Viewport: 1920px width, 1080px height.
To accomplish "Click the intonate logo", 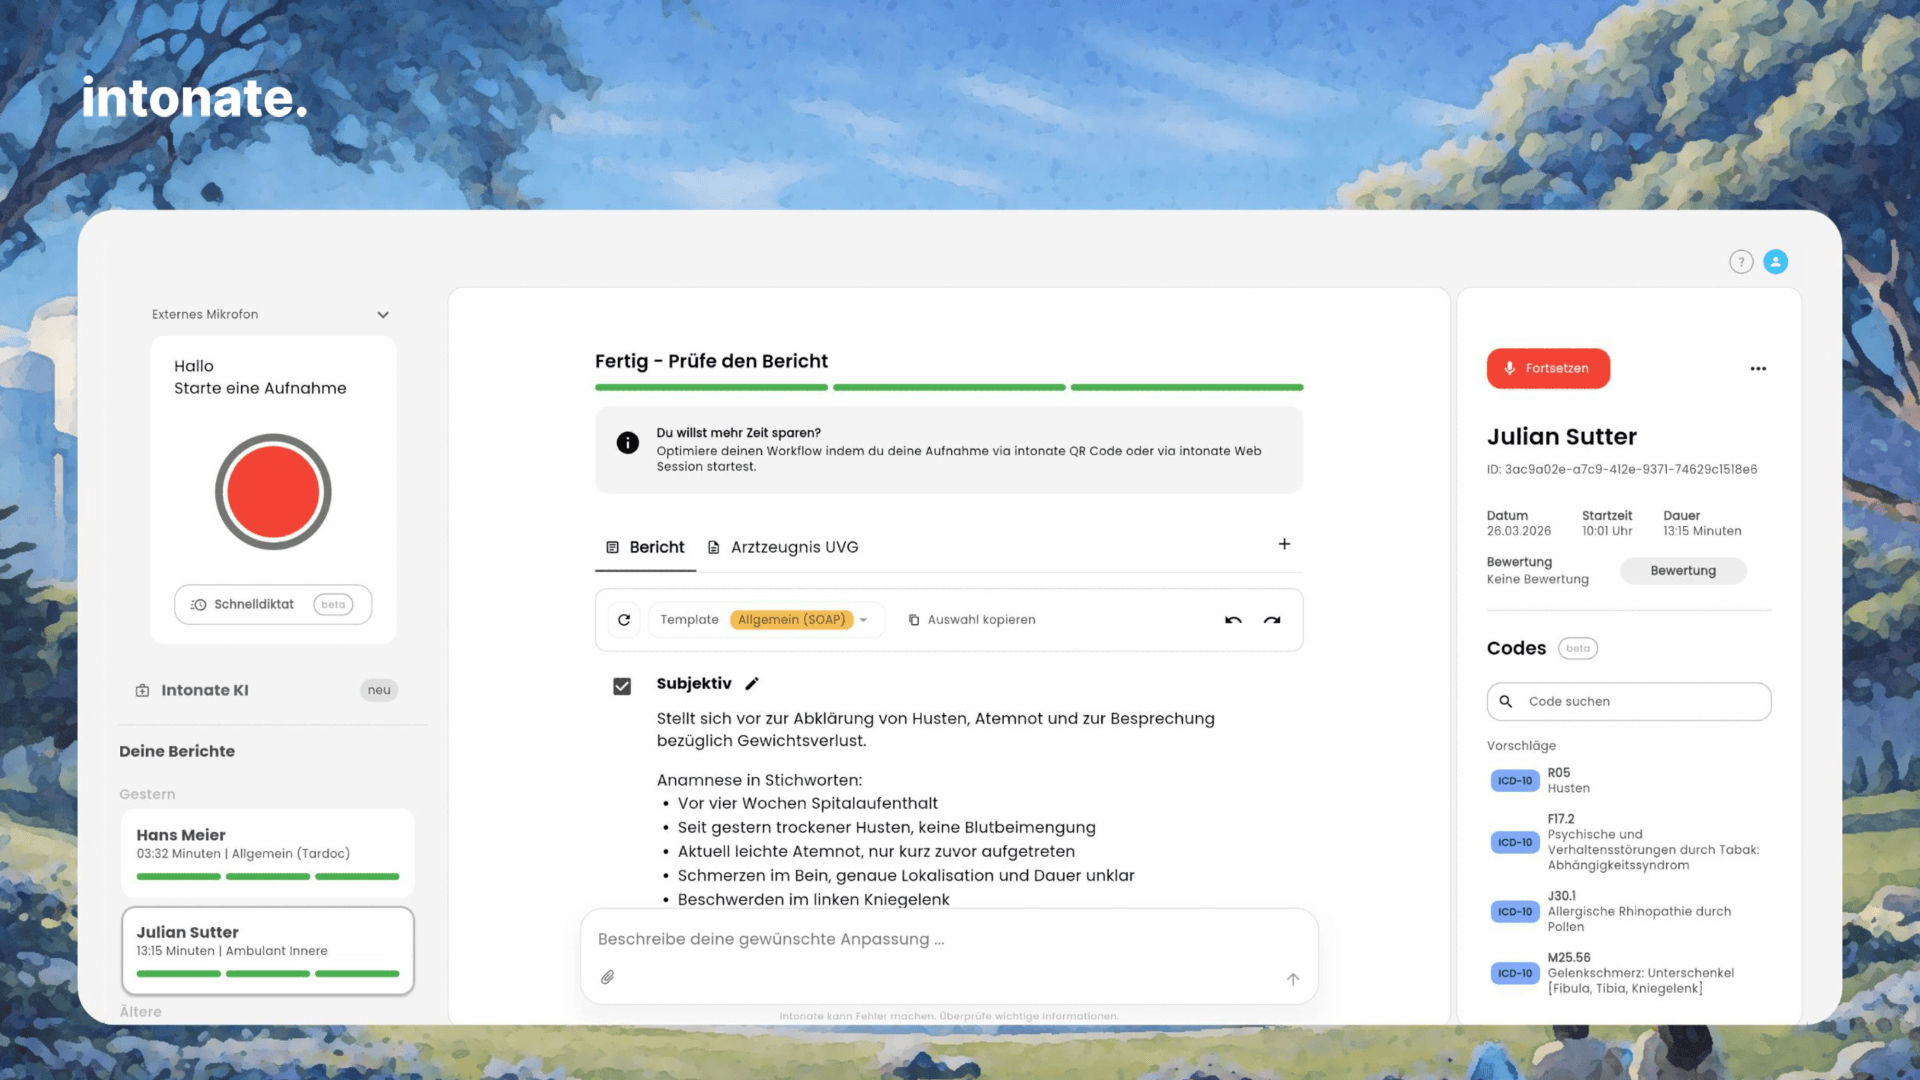I will coord(194,97).
